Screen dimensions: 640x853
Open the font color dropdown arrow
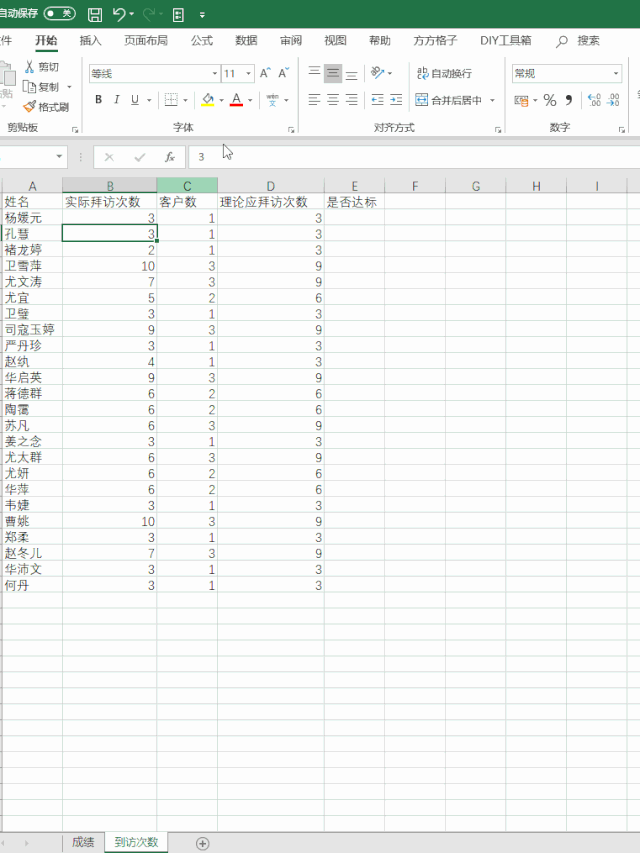coord(250,100)
